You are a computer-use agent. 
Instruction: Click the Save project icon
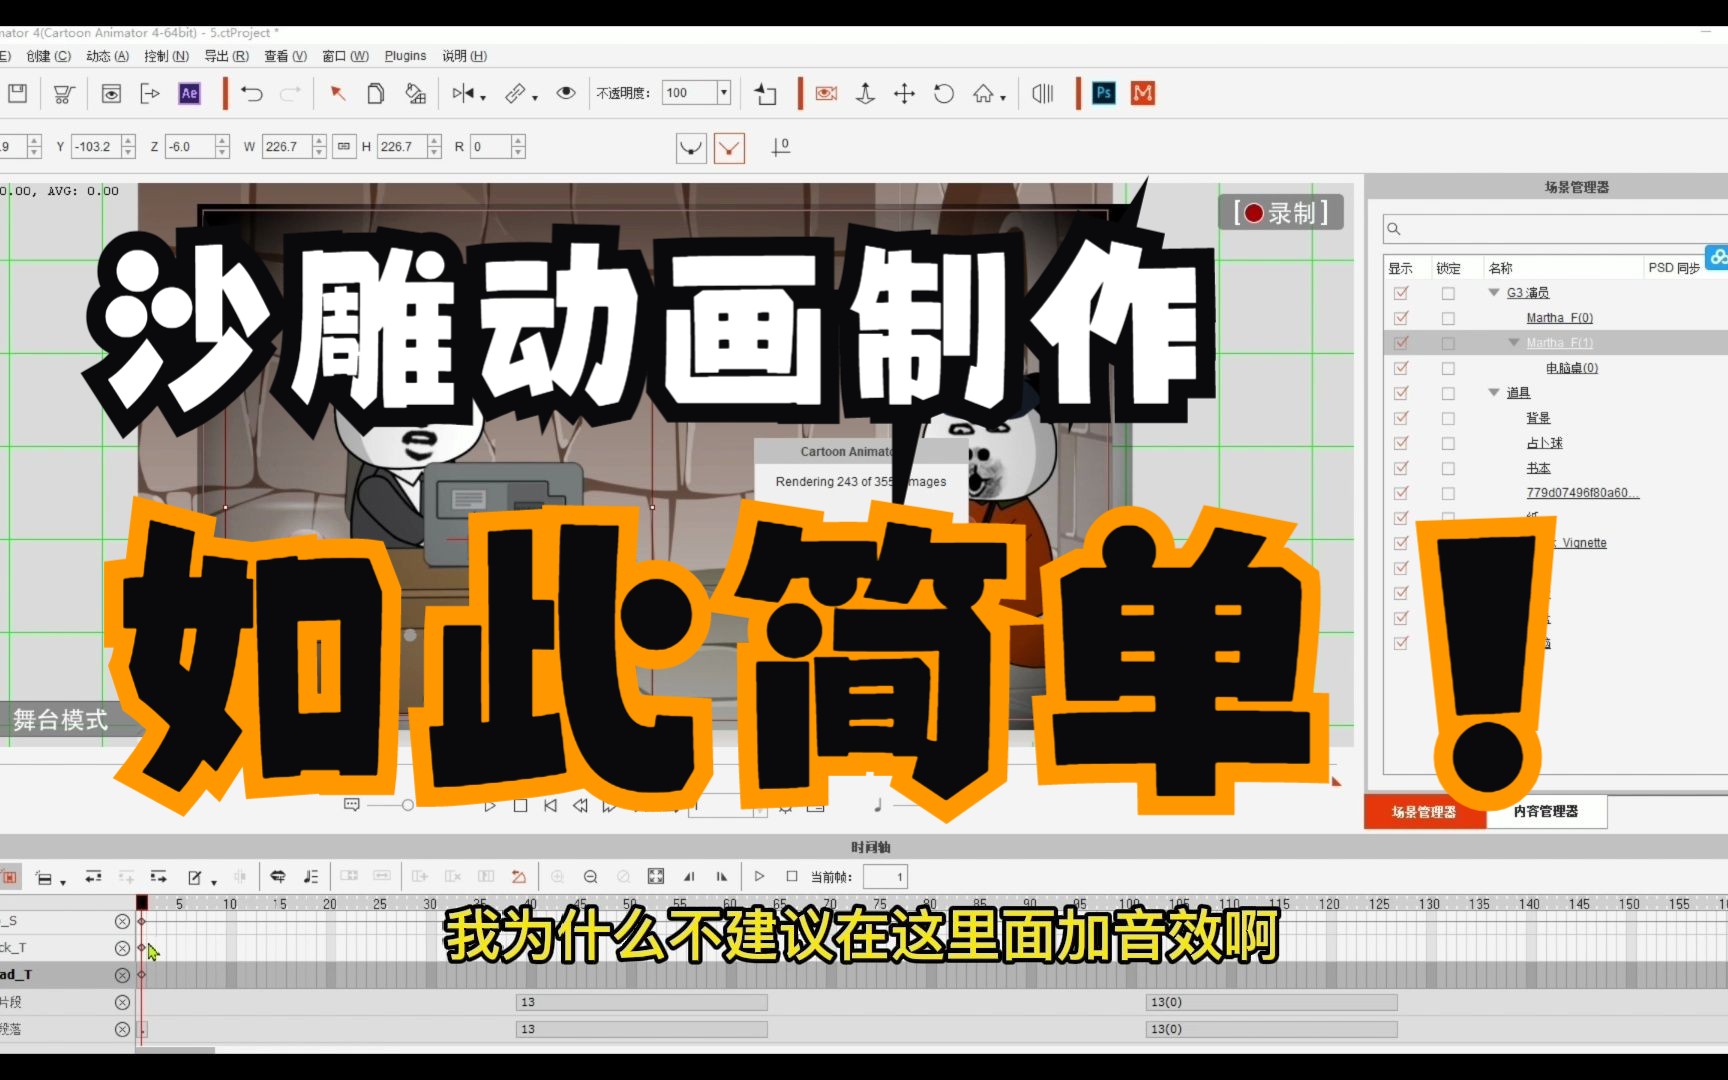(x=17, y=93)
